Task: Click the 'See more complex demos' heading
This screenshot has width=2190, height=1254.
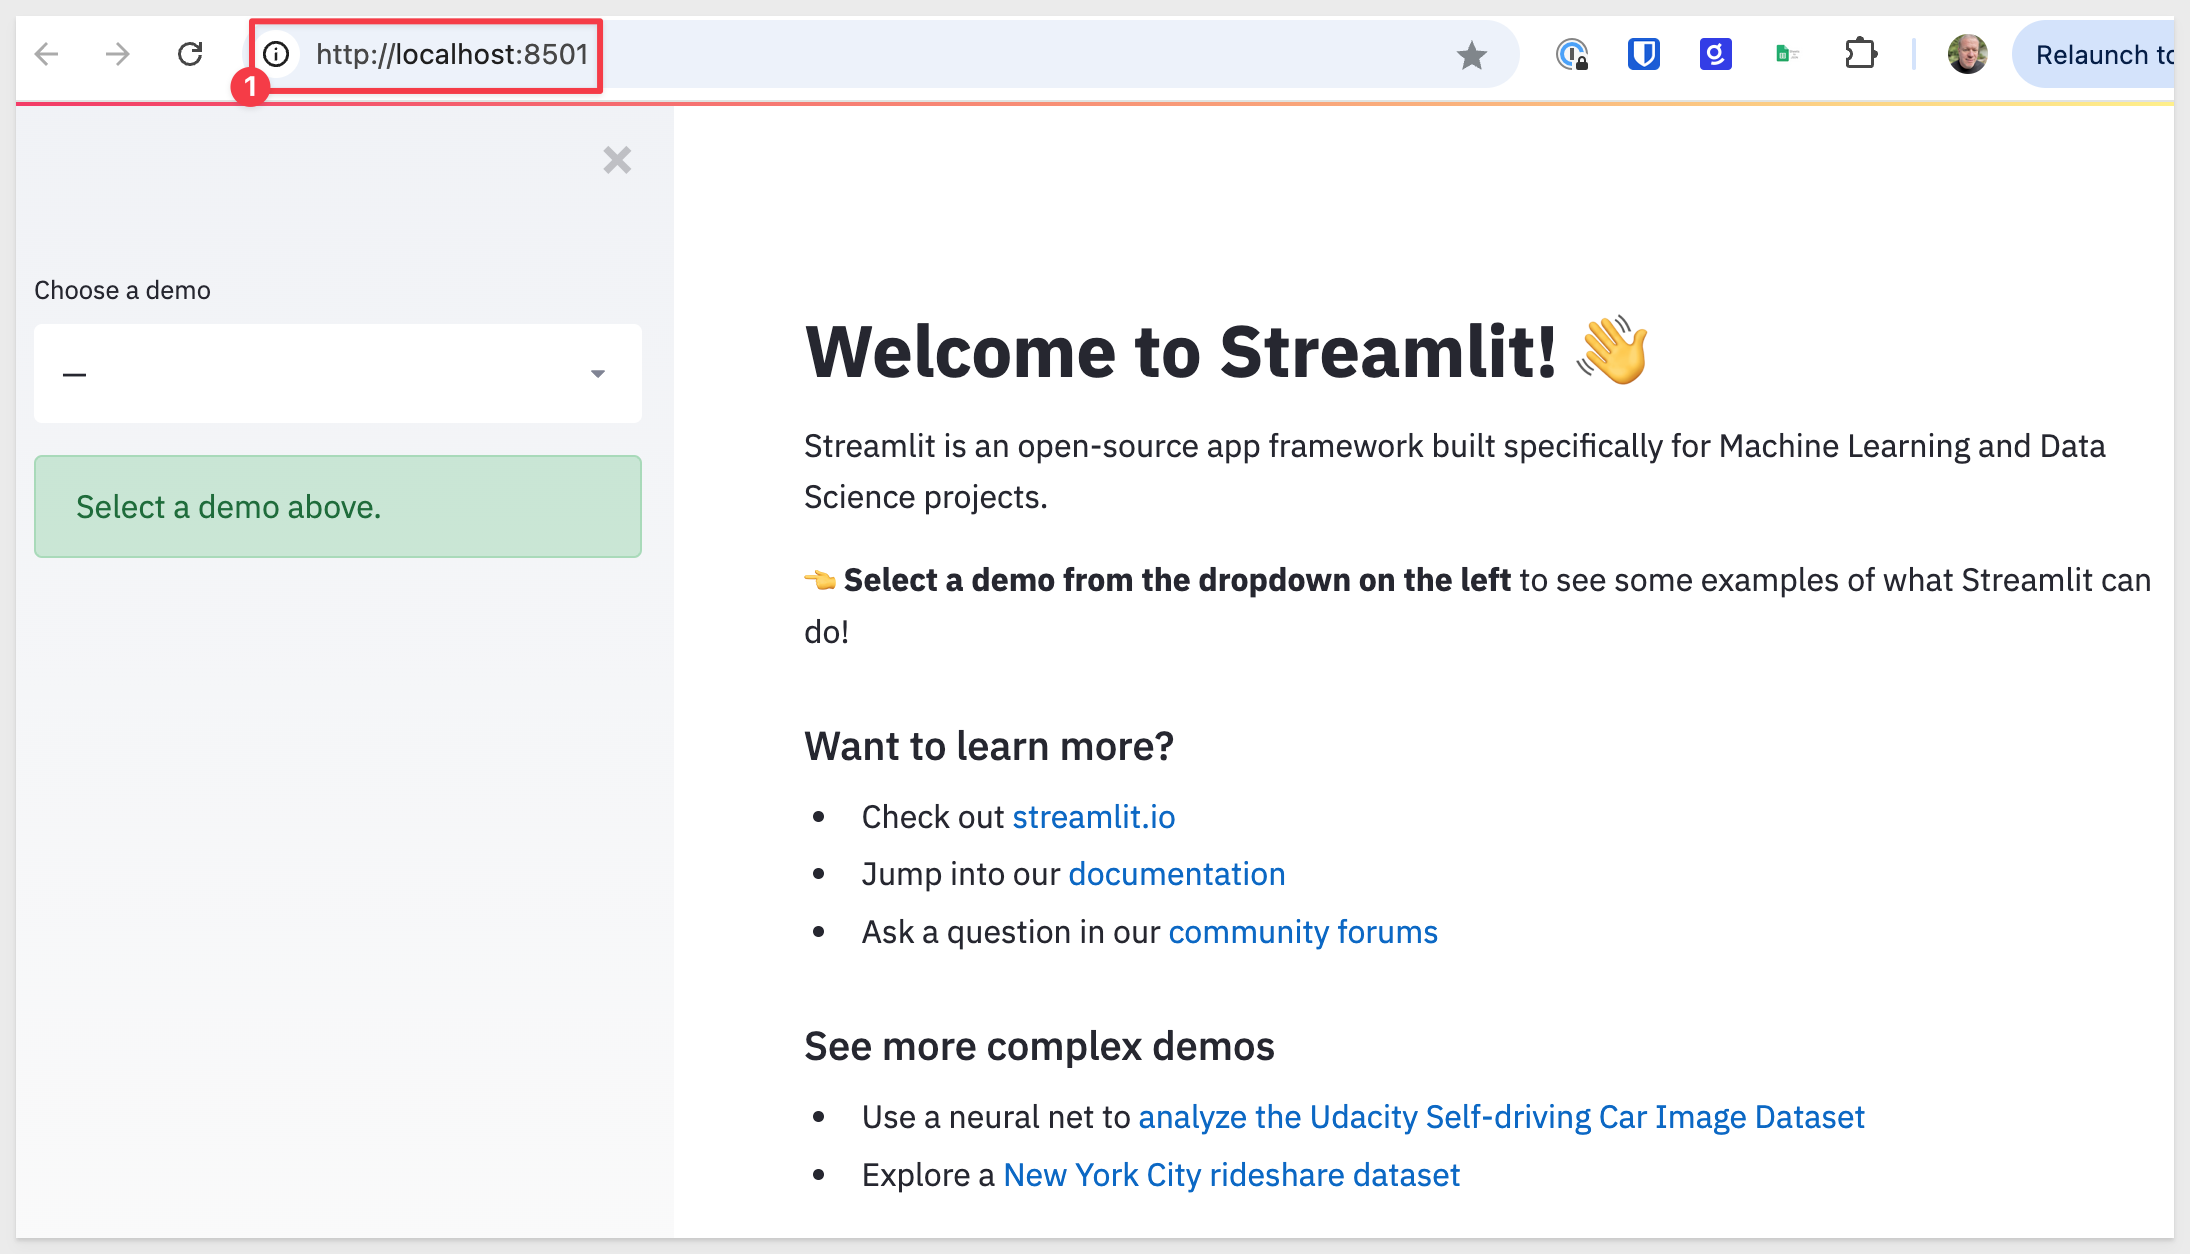Action: [1040, 1046]
